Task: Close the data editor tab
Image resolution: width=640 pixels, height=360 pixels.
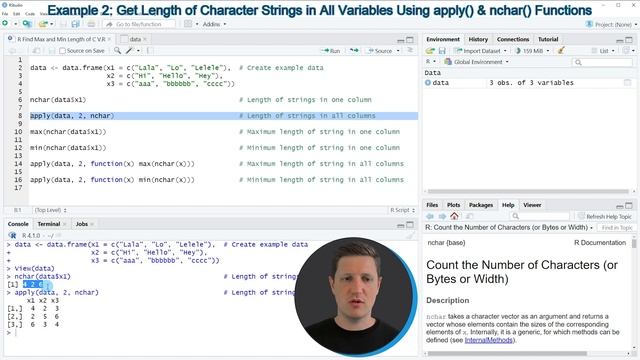Action: coord(145,39)
